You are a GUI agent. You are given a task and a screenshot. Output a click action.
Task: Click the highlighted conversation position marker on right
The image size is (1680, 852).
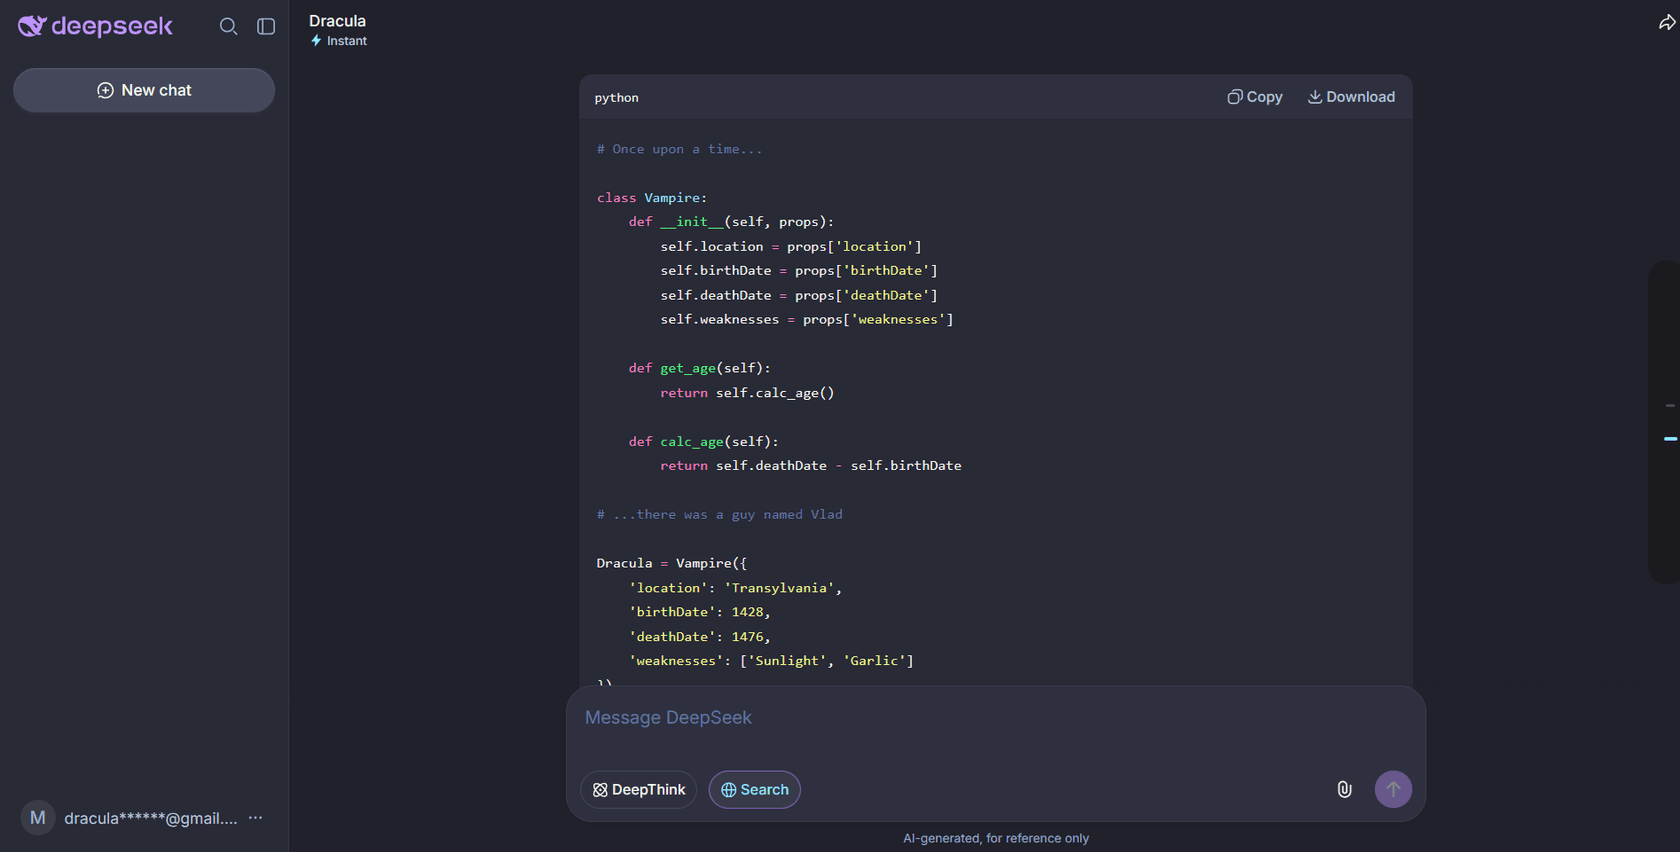pyautogui.click(x=1670, y=439)
